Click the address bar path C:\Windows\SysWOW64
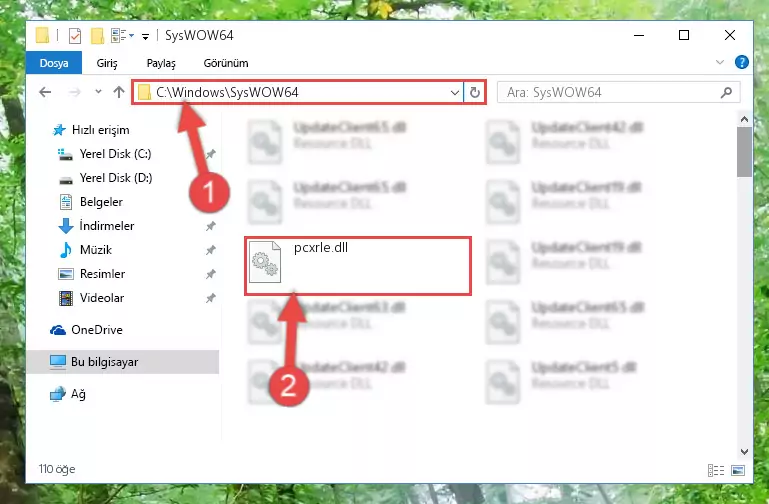Viewport: 769px width, 504px height. pos(227,92)
